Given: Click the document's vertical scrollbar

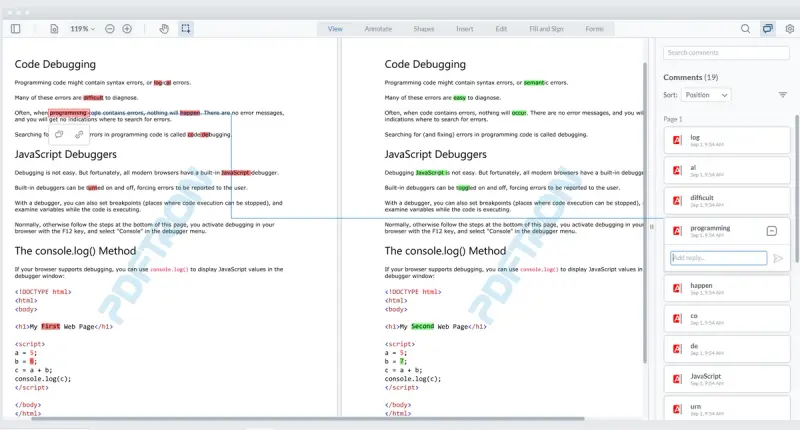Looking at the screenshot, I should (645, 212).
